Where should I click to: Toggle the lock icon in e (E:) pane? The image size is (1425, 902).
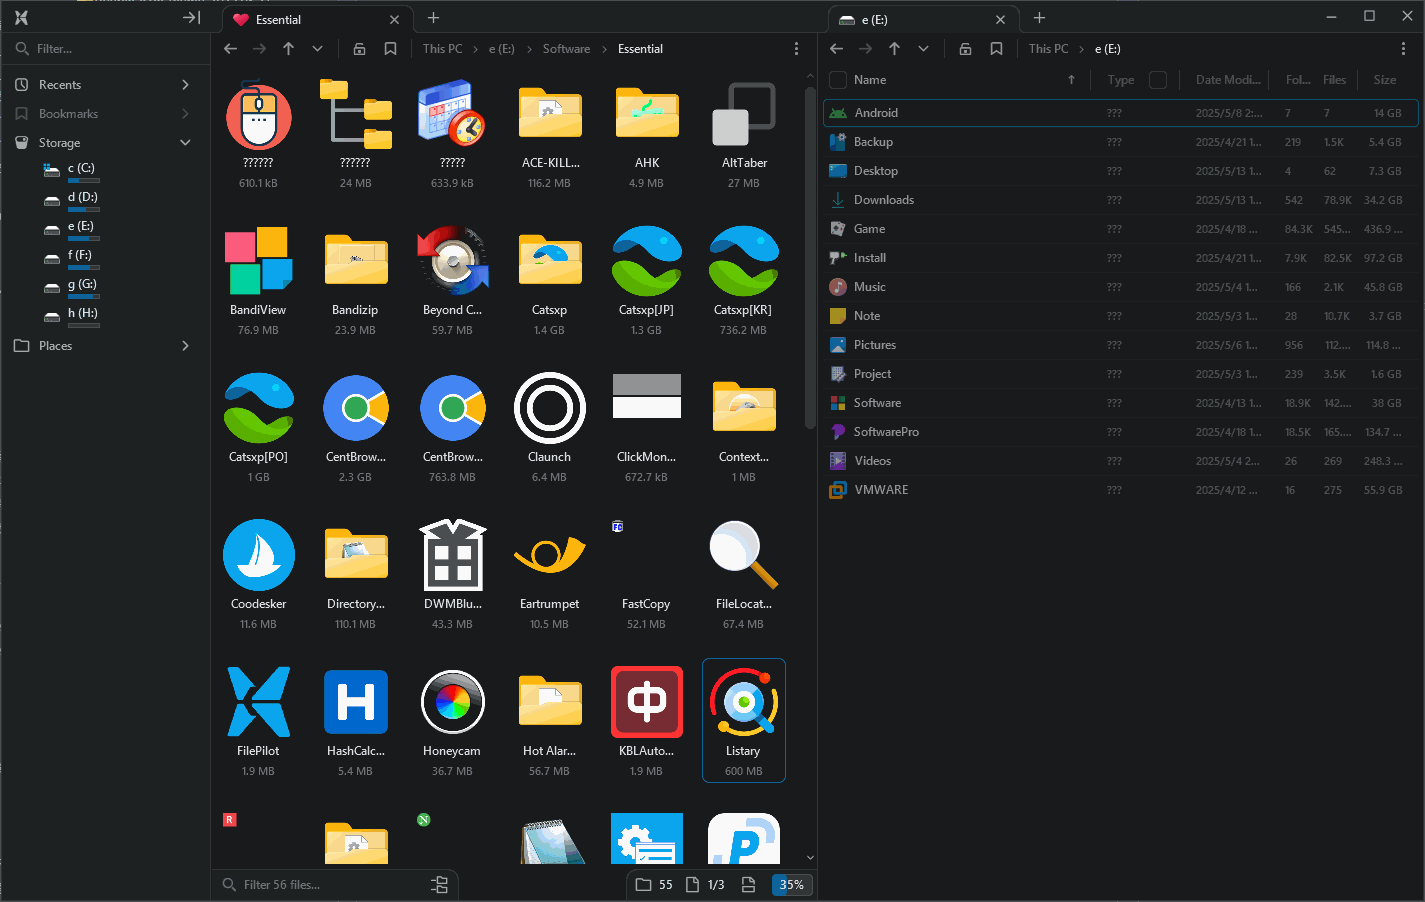(965, 49)
